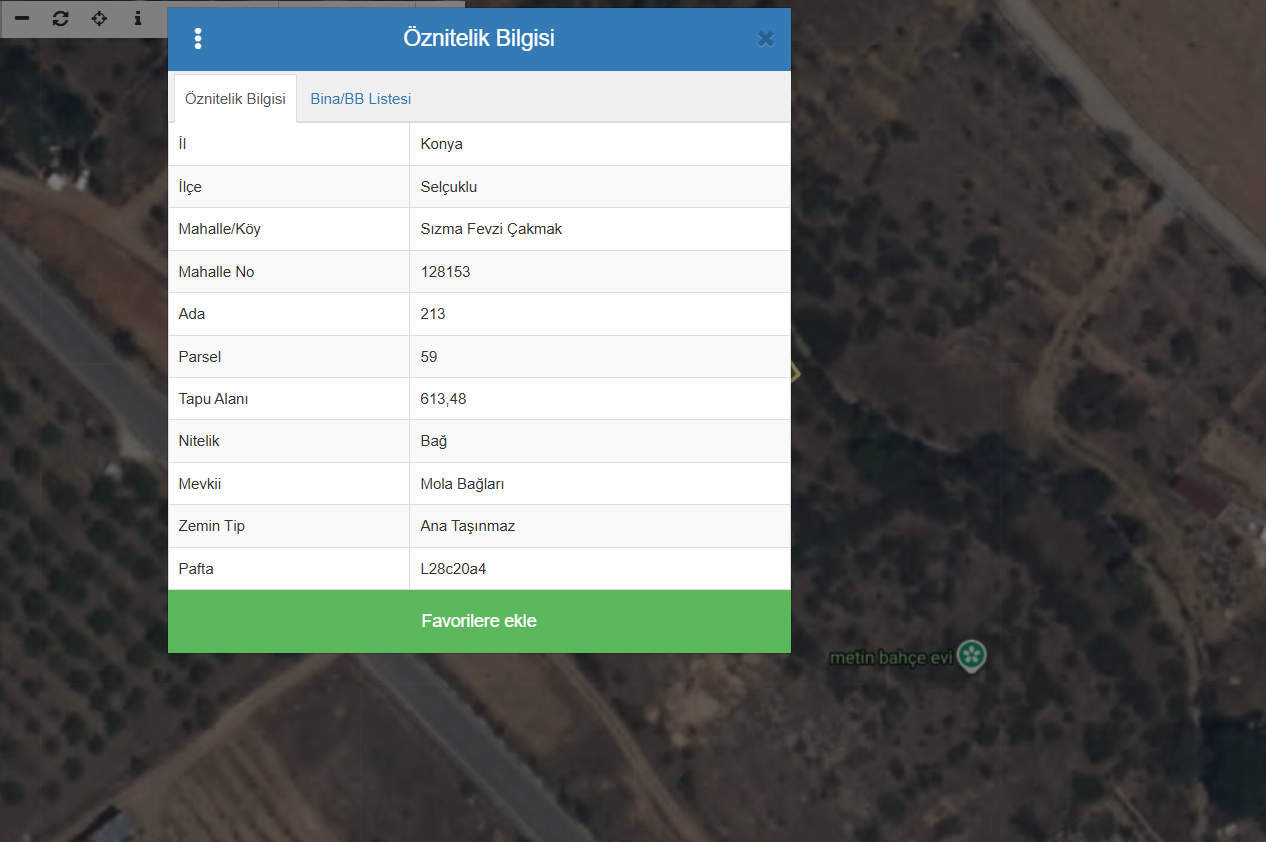Viewport: 1266px width, 842px height.
Task: Click the Zemin Tip row label
Action: [x=211, y=526]
